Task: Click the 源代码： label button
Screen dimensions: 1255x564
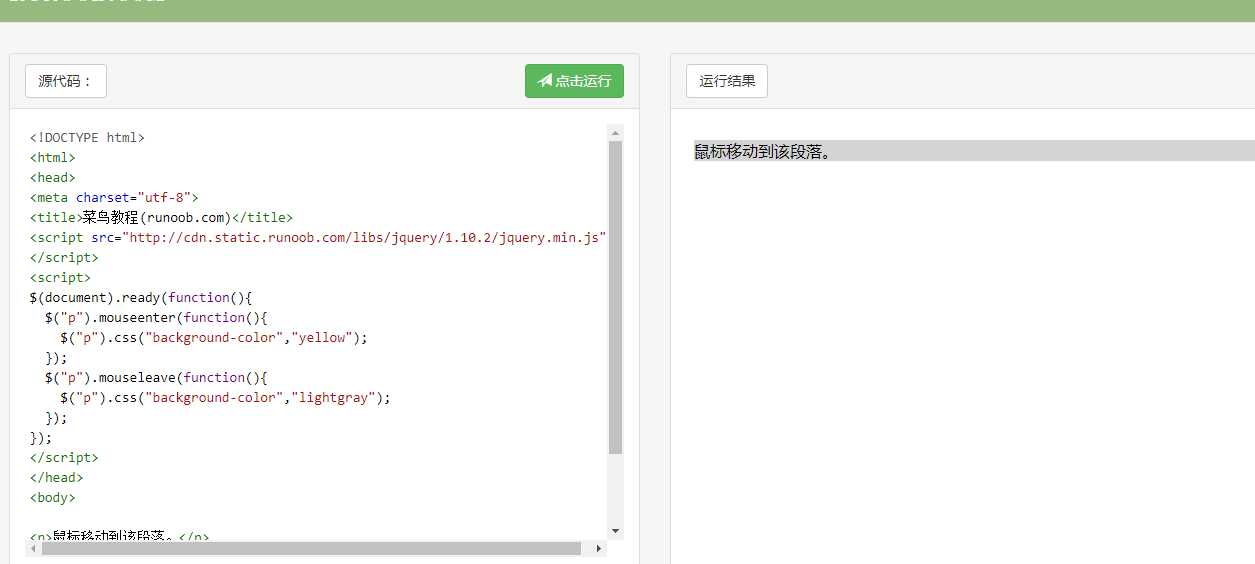Action: tap(66, 81)
